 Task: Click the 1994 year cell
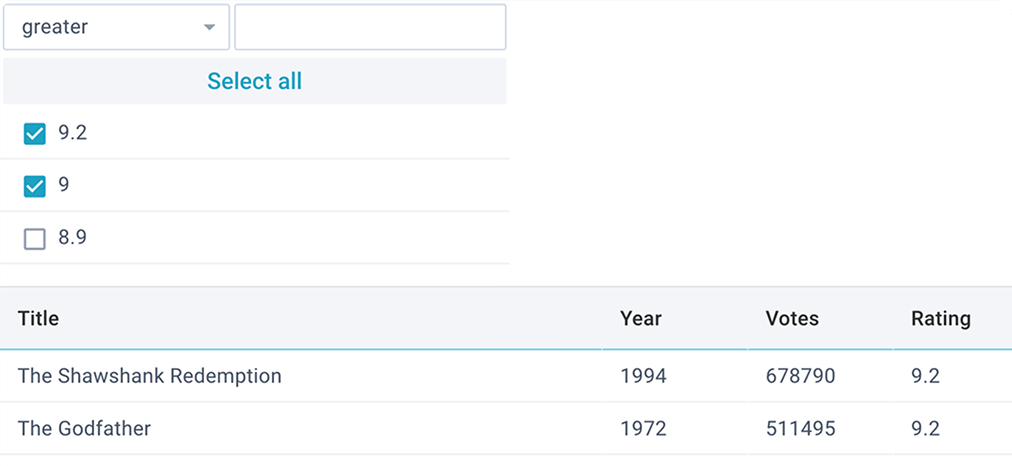(x=643, y=376)
